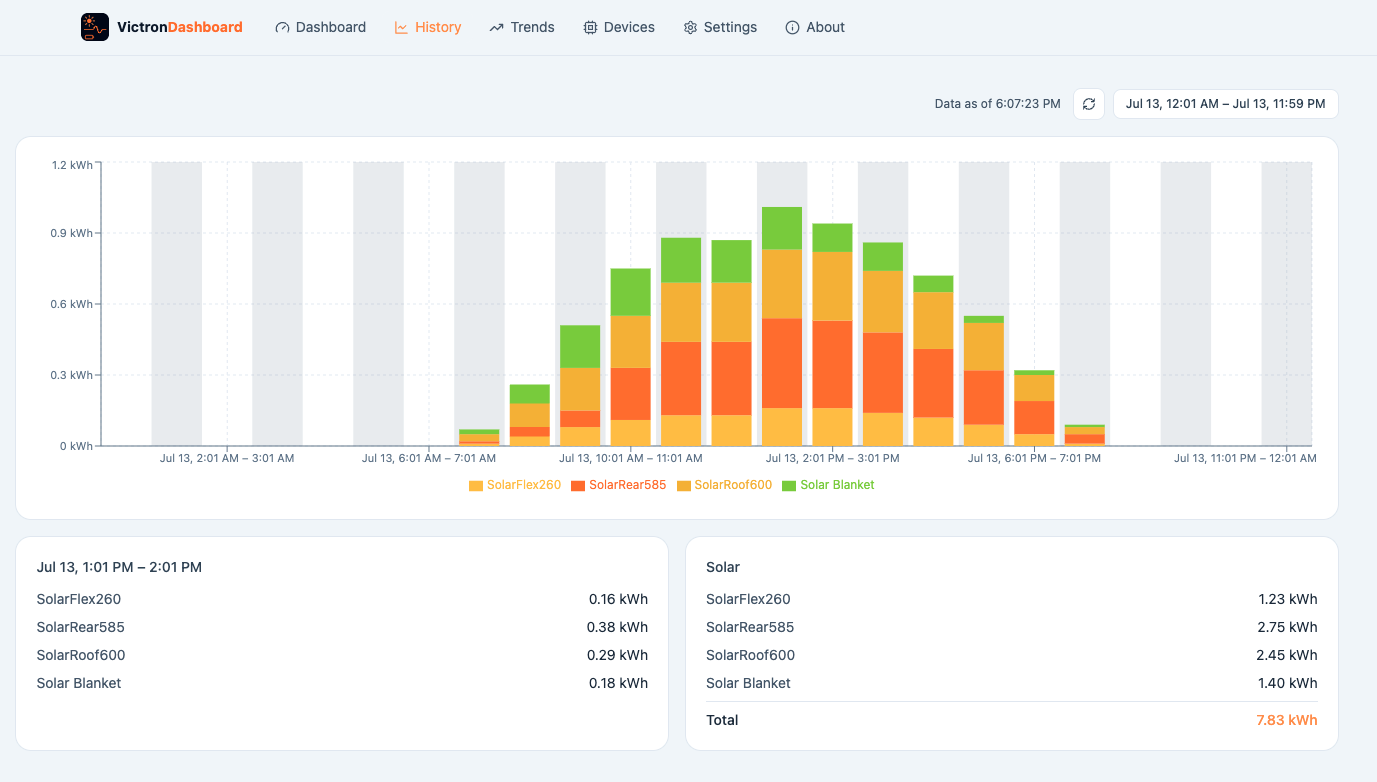Click the 0.38 kWh SolarRear585 value
Image resolution: width=1377 pixels, height=782 pixels.
tap(617, 627)
